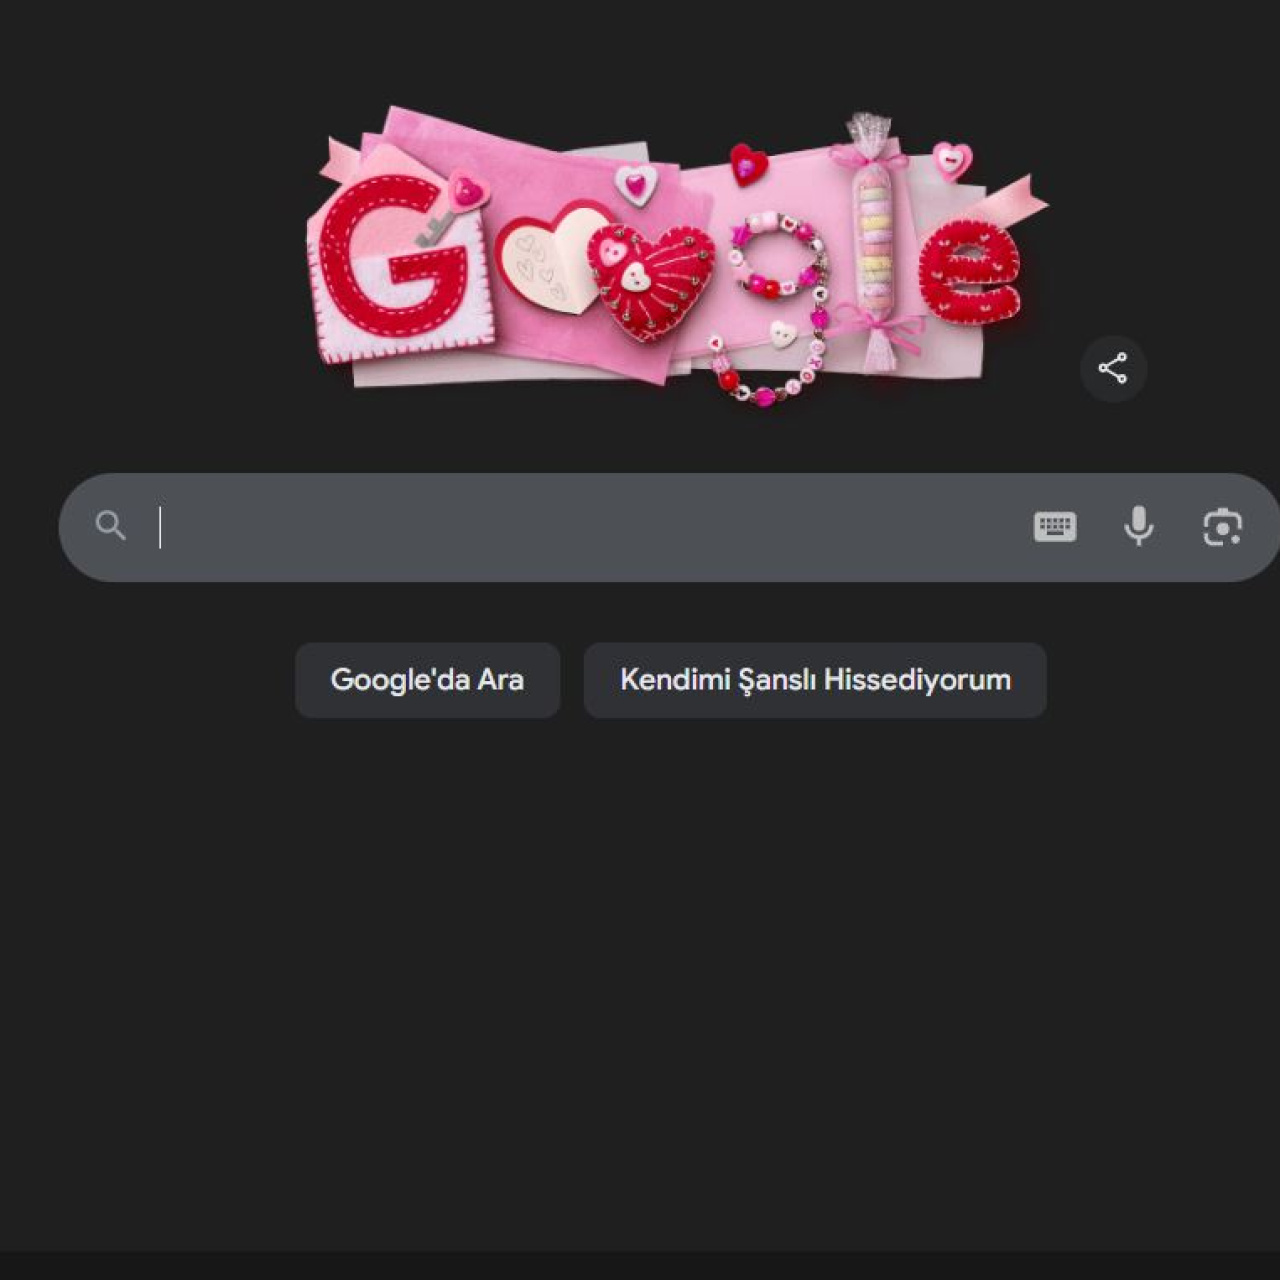1280x1280 pixels.
Task: Click the small red heart button atop doodle
Action: click(x=748, y=164)
